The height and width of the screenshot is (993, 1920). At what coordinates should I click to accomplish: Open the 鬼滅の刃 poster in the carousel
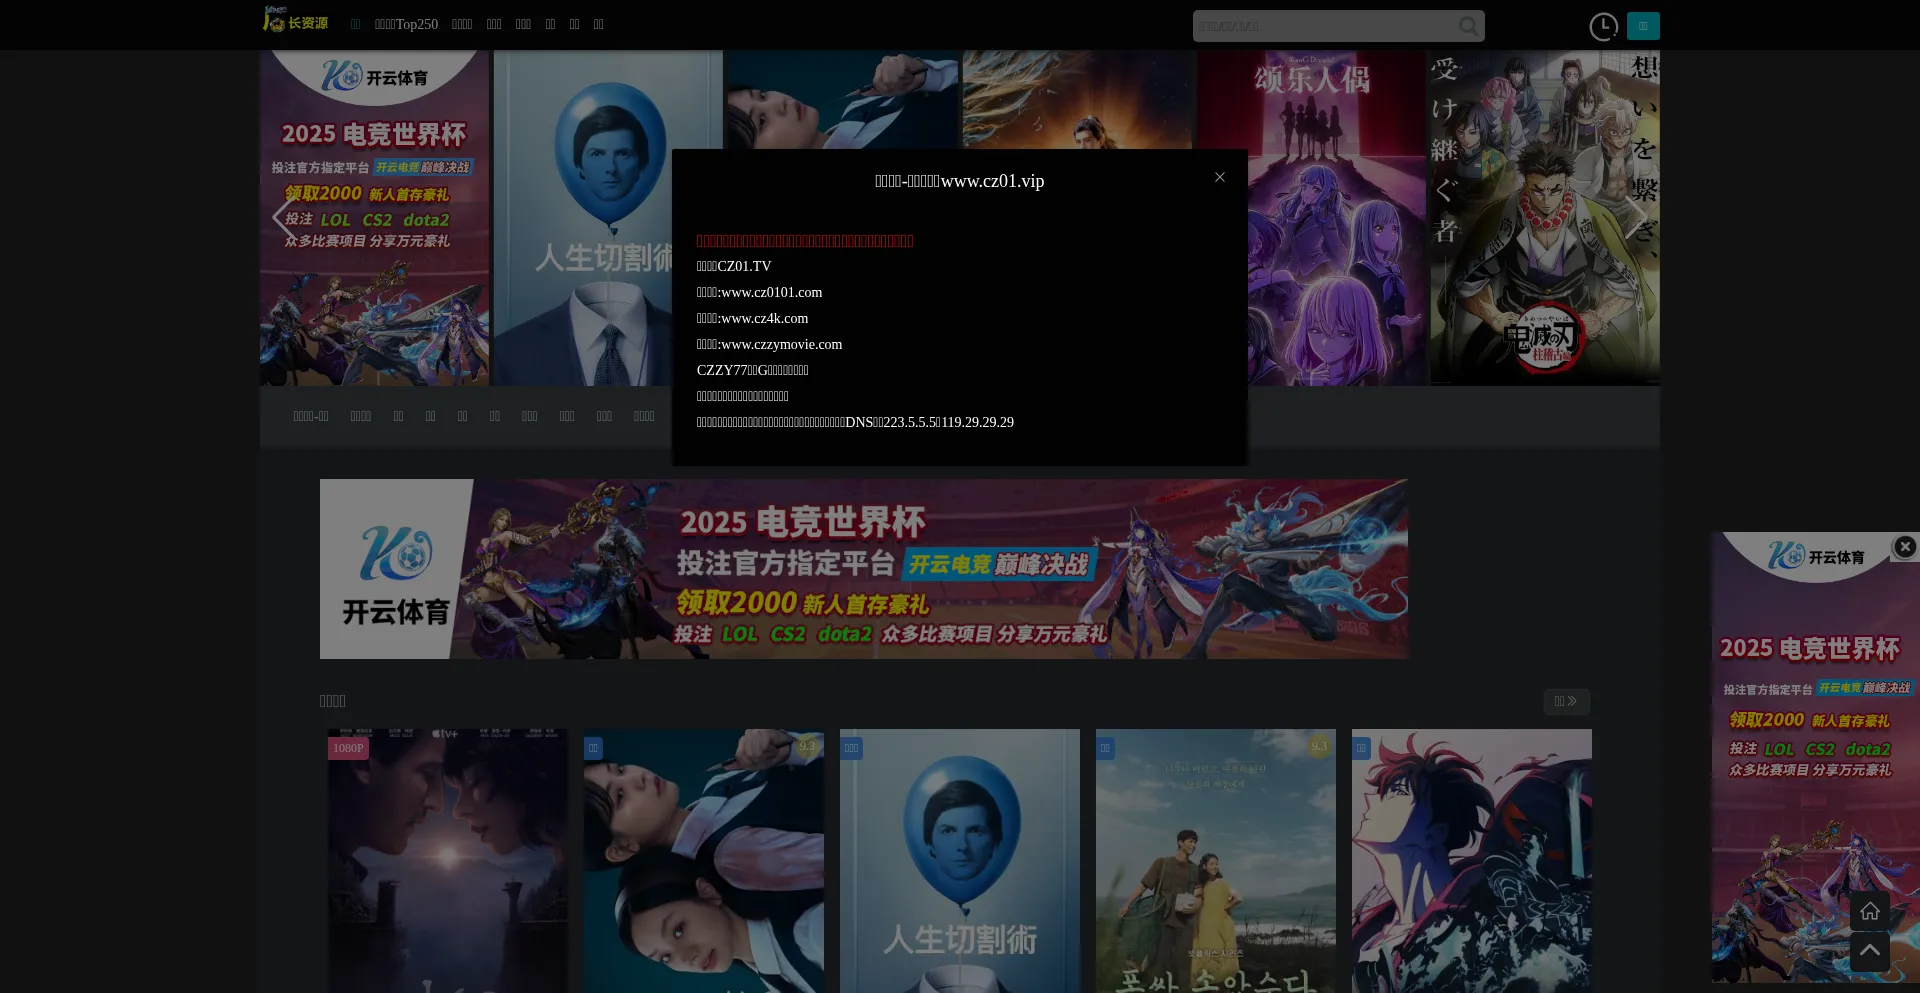tap(1545, 218)
